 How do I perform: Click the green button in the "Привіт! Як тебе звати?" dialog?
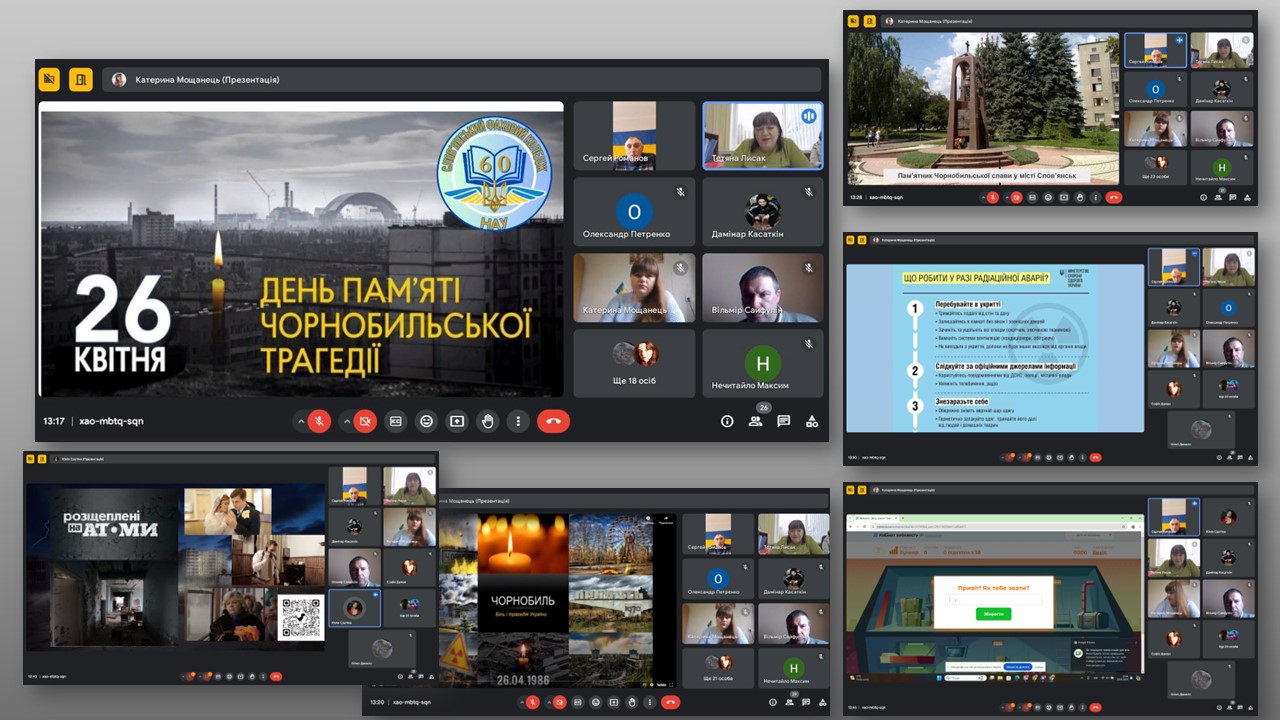point(993,613)
